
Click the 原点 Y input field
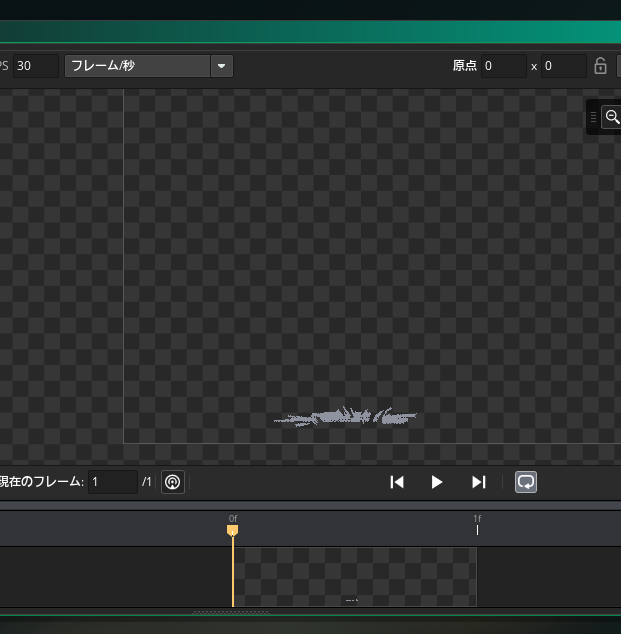(563, 66)
